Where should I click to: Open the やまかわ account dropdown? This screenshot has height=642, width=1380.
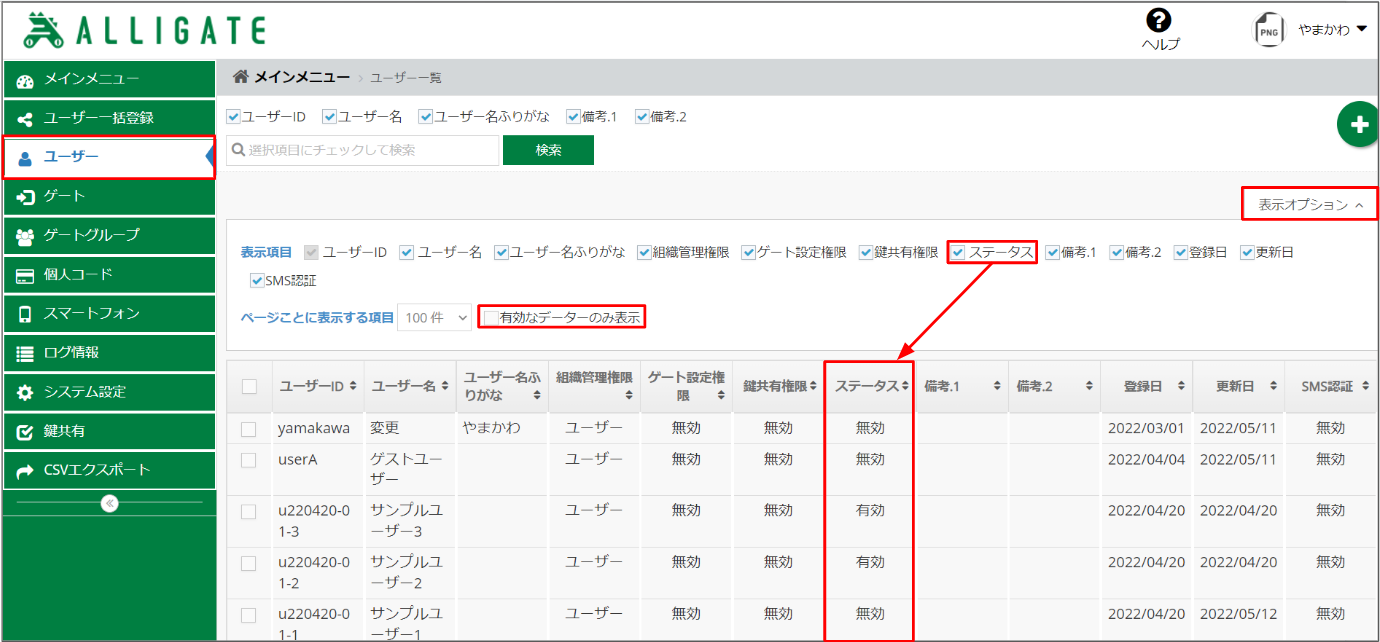pos(1332,30)
